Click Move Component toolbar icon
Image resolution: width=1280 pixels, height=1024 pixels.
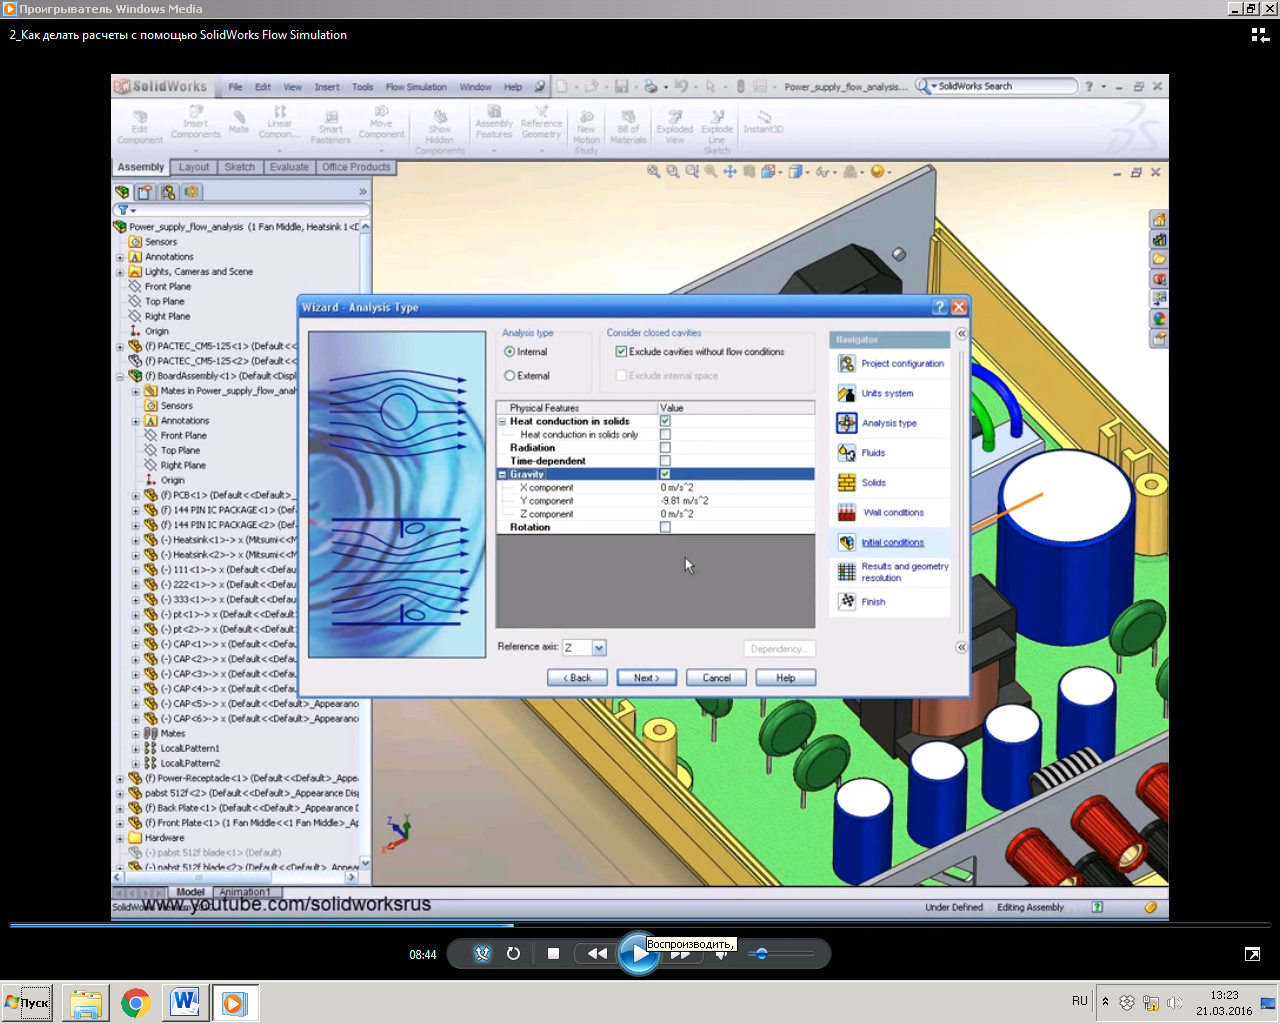point(381,123)
